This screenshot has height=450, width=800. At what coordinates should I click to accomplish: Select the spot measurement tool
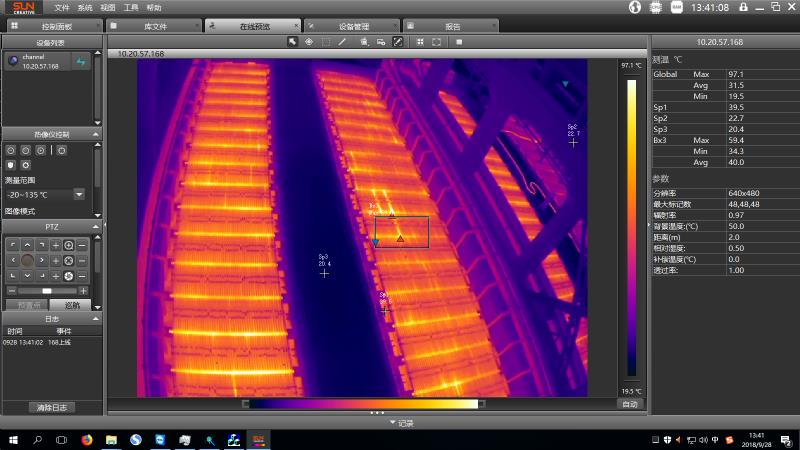pyautogui.click(x=308, y=42)
